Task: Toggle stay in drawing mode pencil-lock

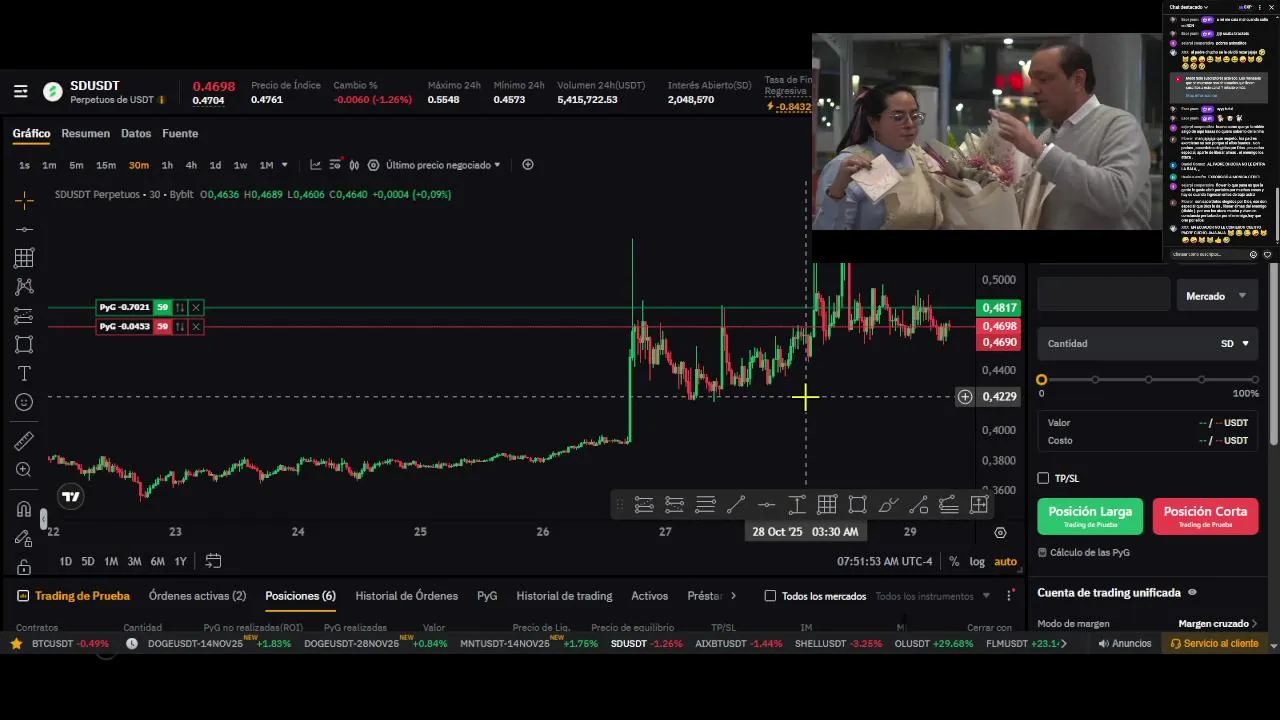Action: (x=24, y=538)
